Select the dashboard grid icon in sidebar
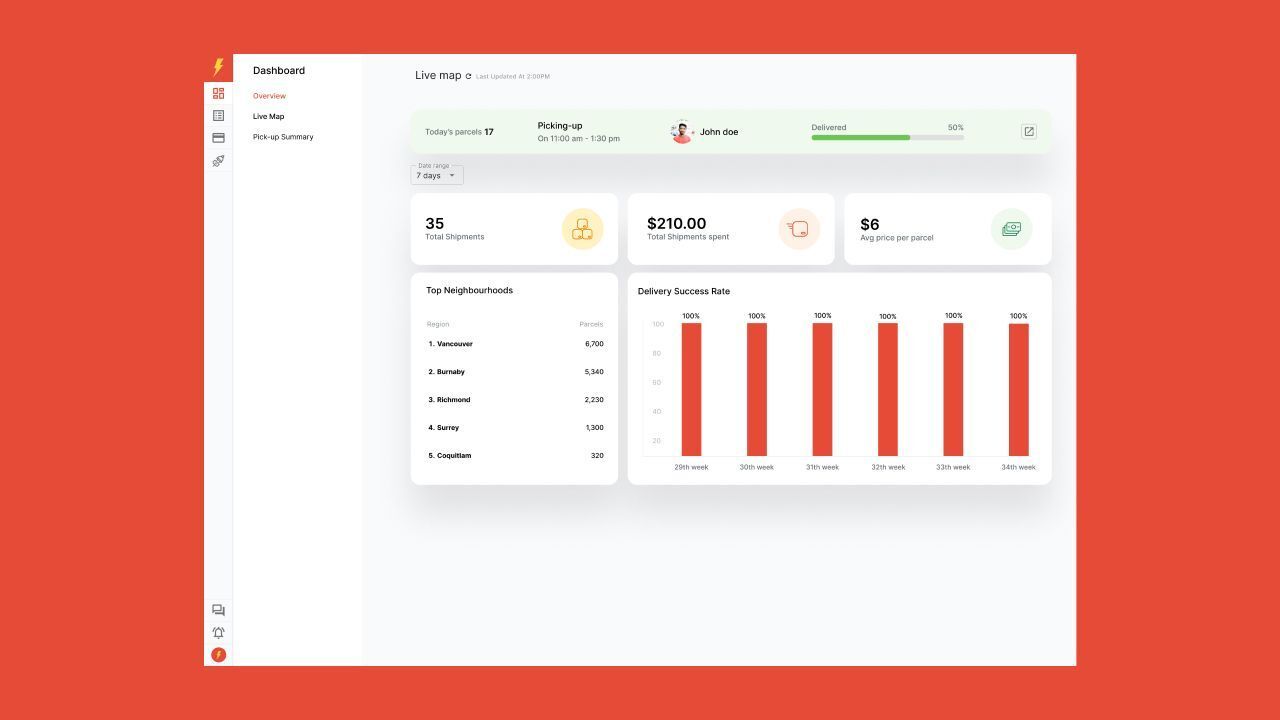This screenshot has width=1280, height=720. point(218,93)
